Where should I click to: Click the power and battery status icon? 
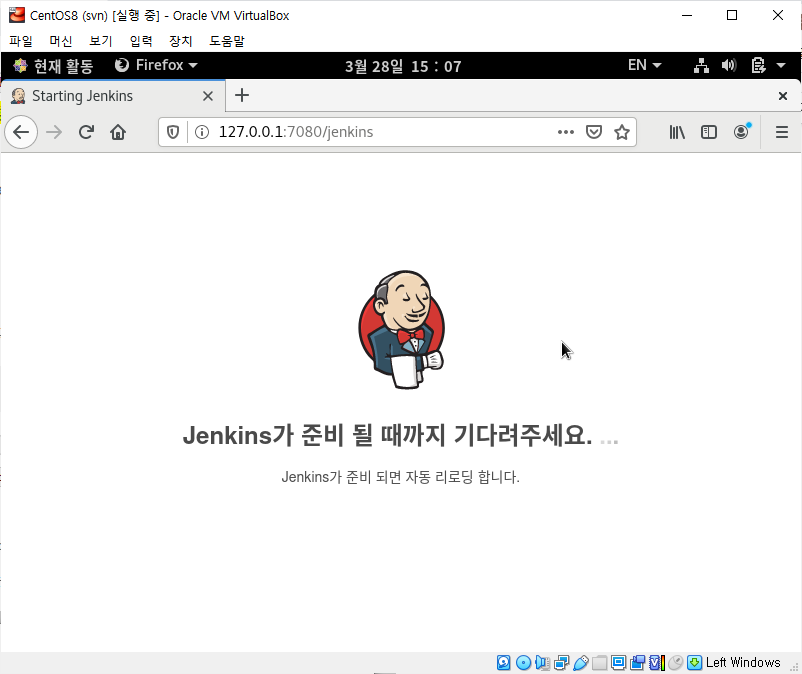pos(759,65)
